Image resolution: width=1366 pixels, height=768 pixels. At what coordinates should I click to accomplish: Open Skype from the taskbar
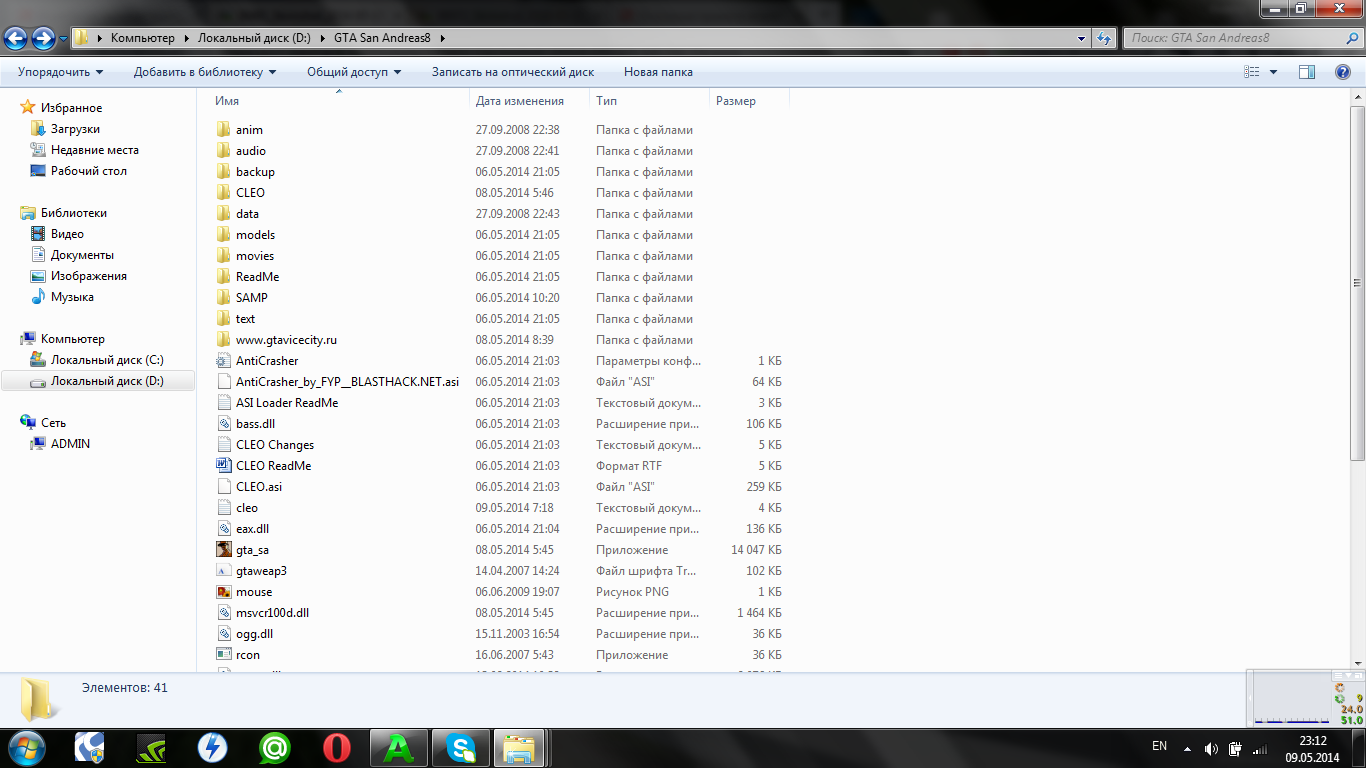click(460, 748)
